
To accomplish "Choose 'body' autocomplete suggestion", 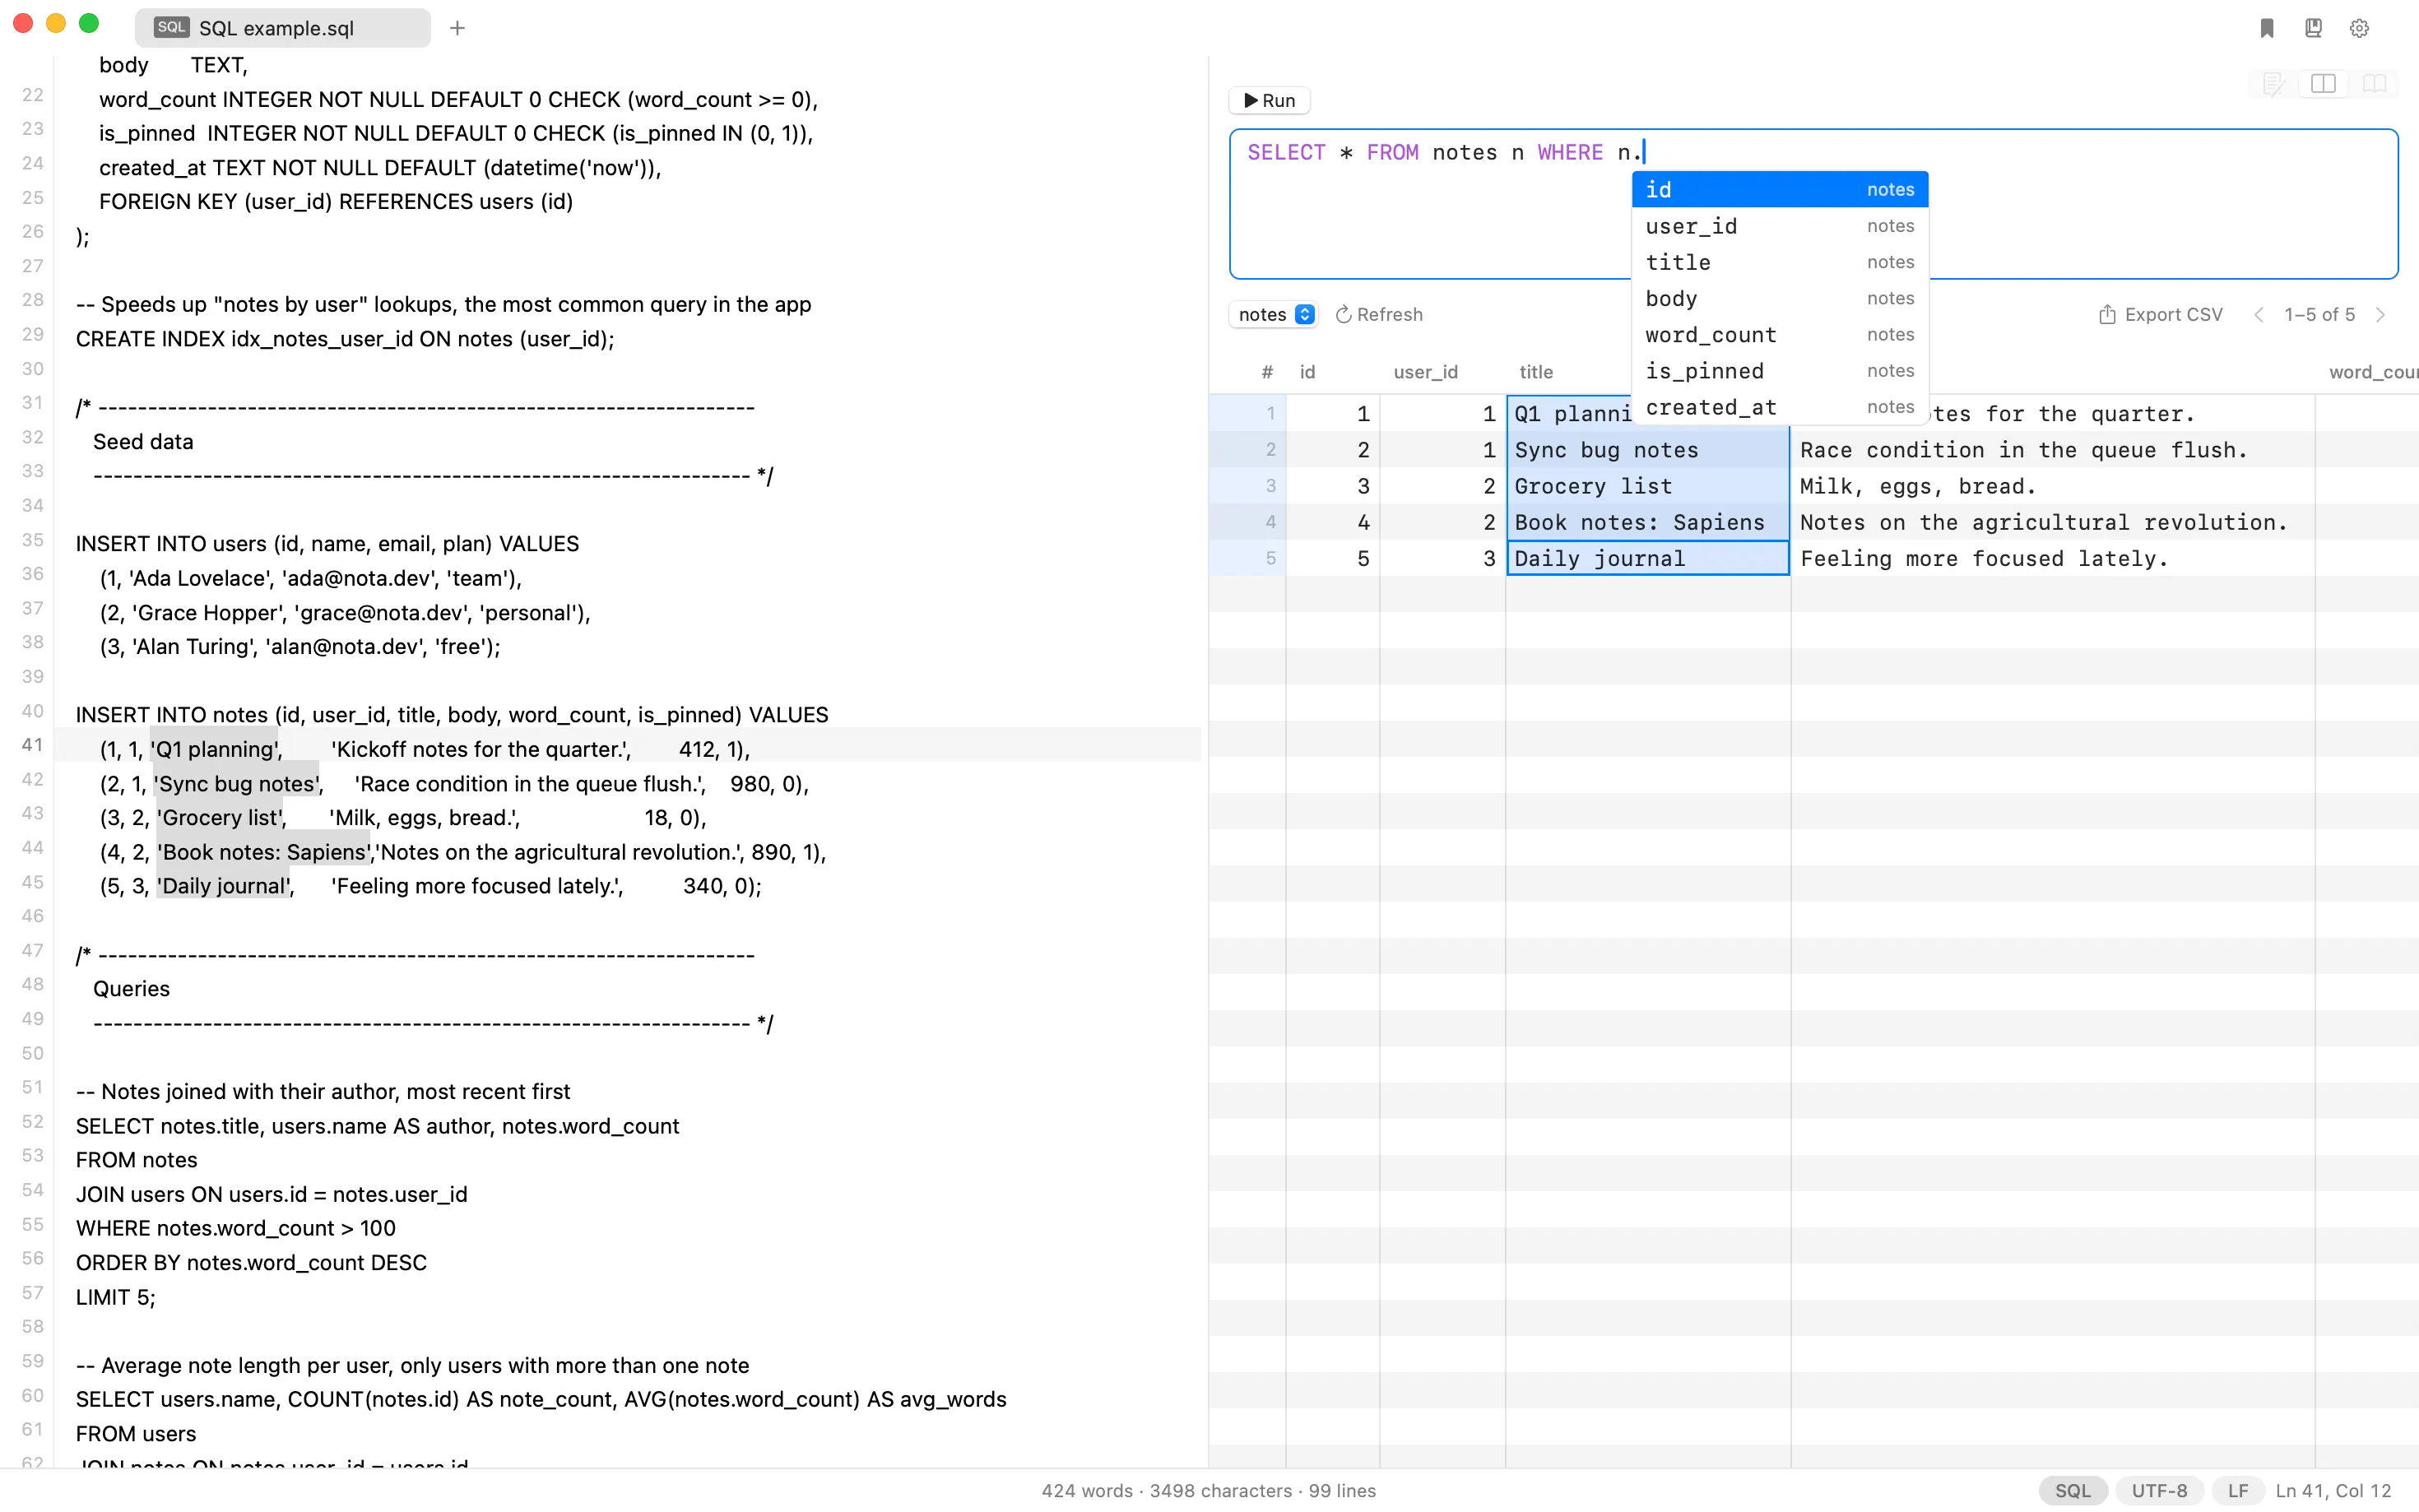I will point(1779,298).
